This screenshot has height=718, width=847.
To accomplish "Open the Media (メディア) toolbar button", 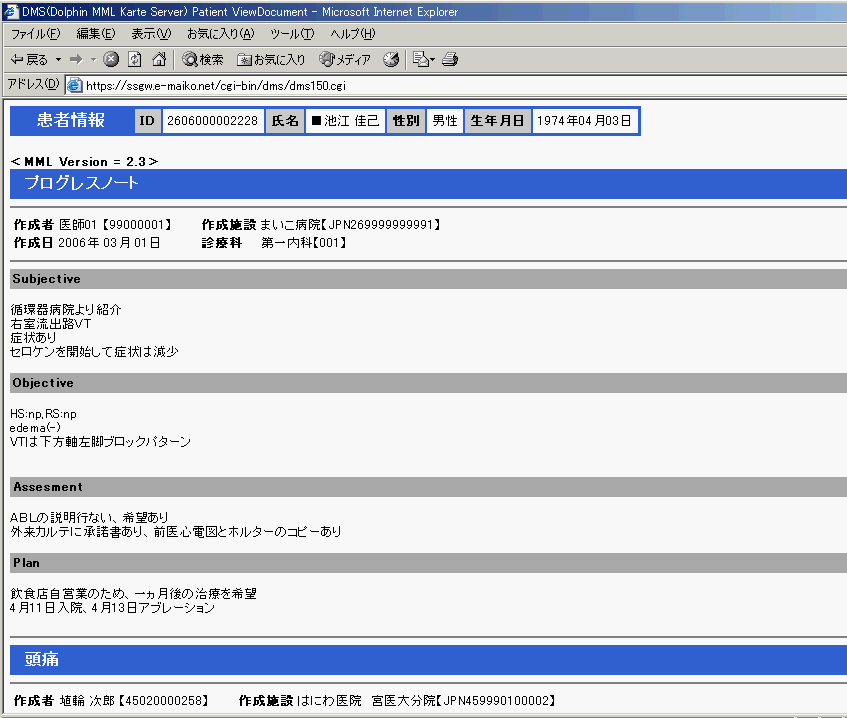I will coord(345,60).
